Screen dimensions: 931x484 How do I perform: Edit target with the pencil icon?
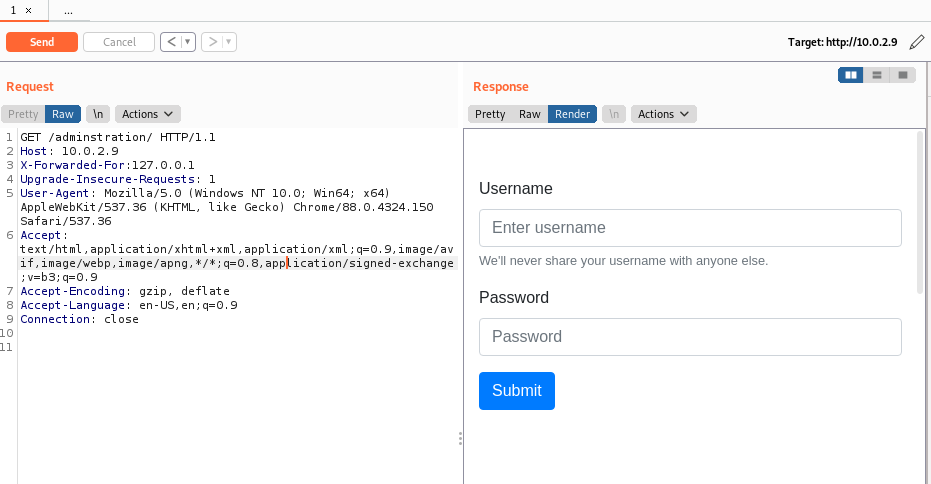click(917, 42)
